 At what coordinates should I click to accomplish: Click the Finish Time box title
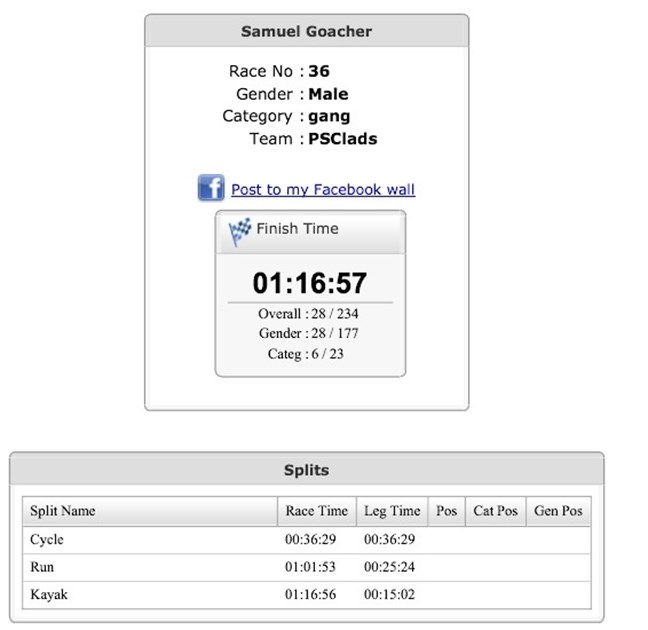(x=297, y=229)
